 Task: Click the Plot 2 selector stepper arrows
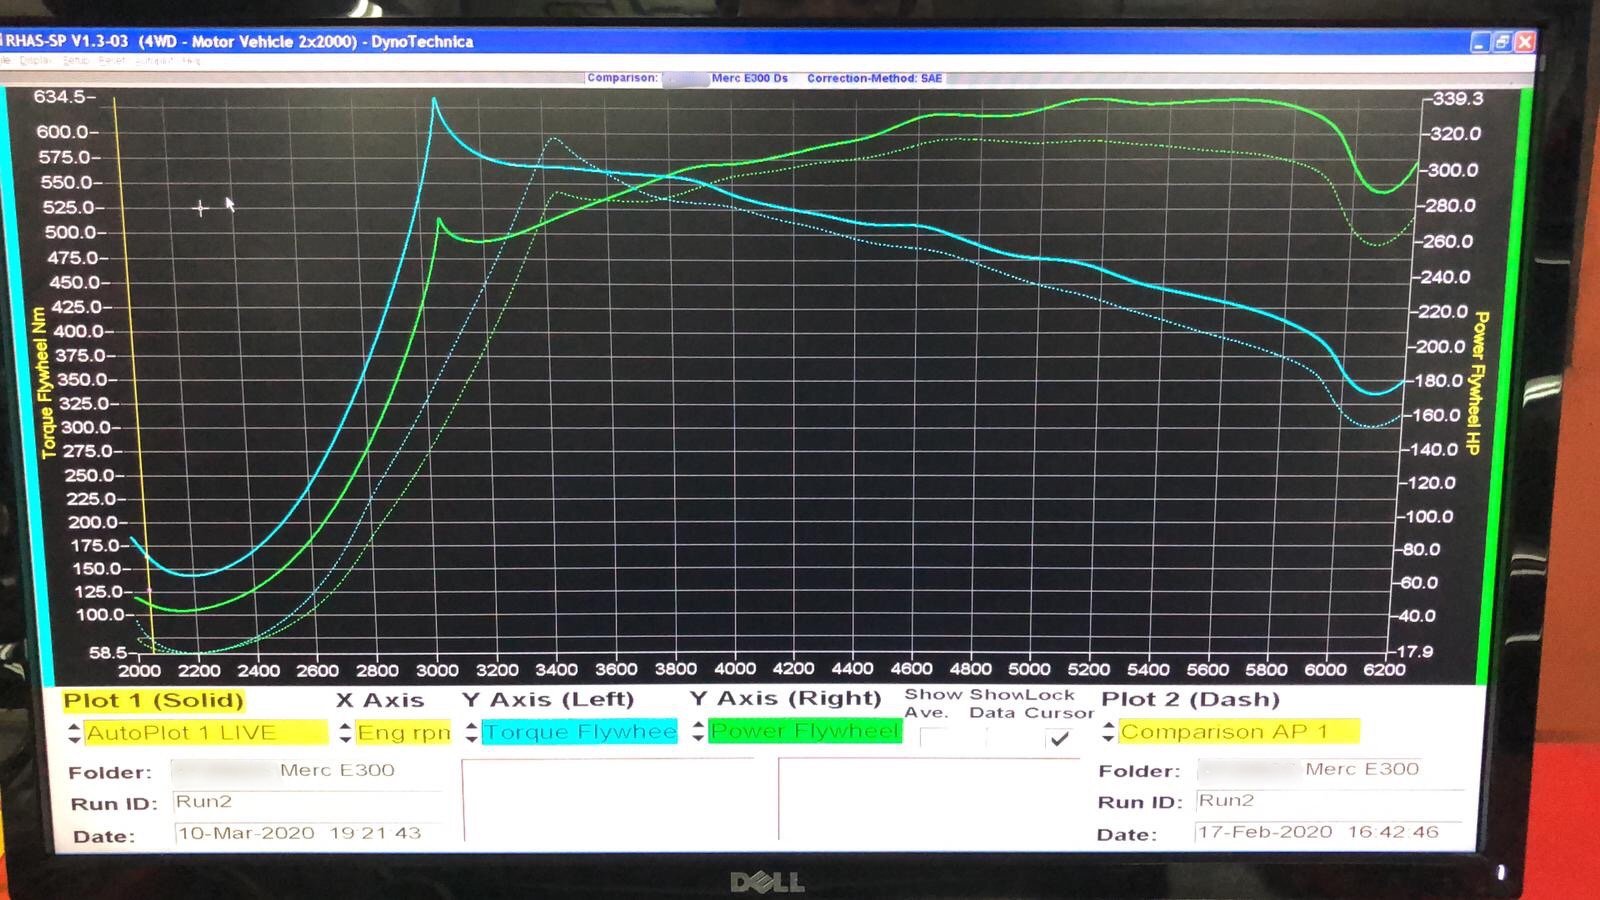[1108, 731]
